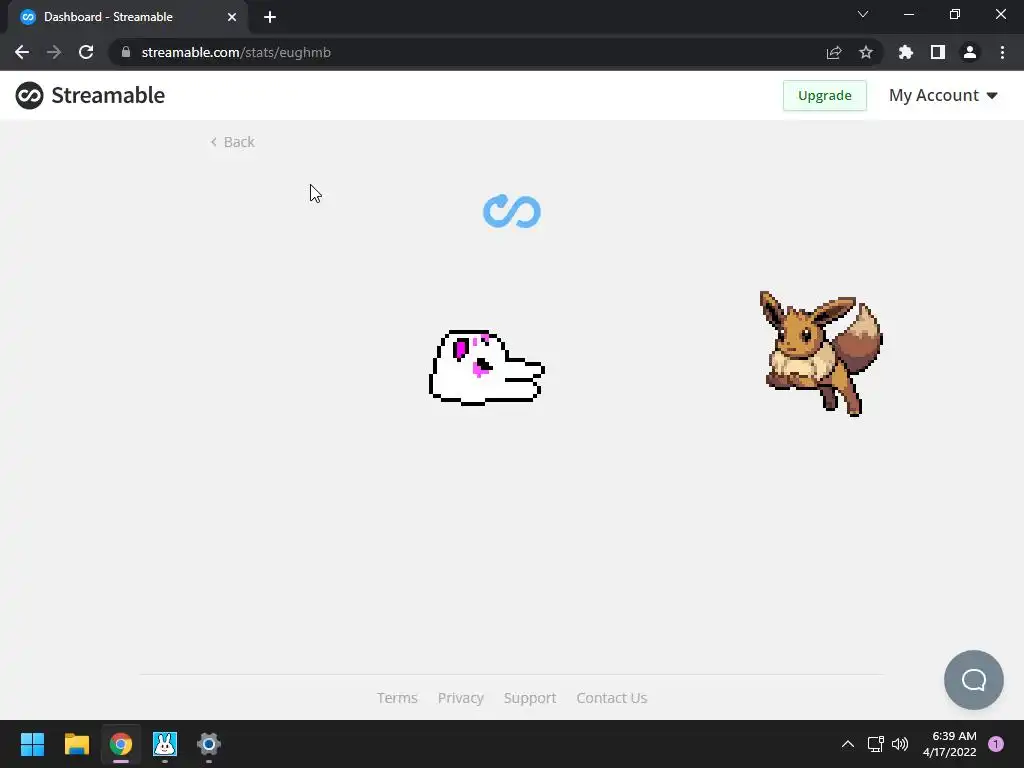Click the Upgrade button
1024x768 pixels.
pyautogui.click(x=825, y=95)
